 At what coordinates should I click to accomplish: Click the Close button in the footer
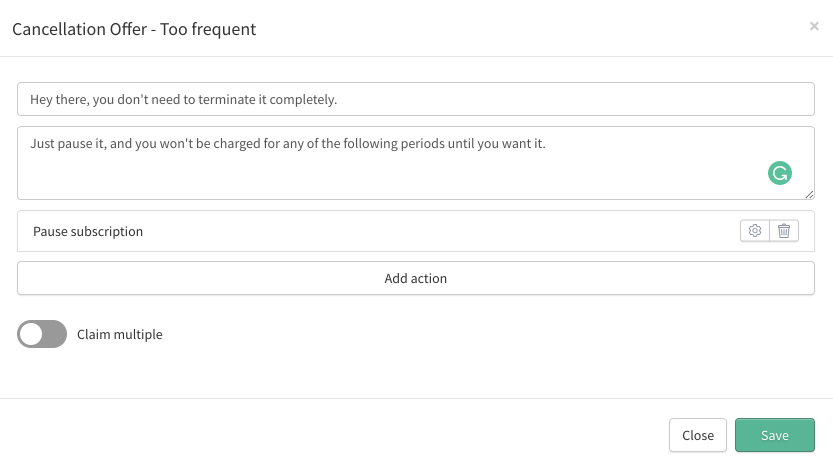pyautogui.click(x=698, y=435)
